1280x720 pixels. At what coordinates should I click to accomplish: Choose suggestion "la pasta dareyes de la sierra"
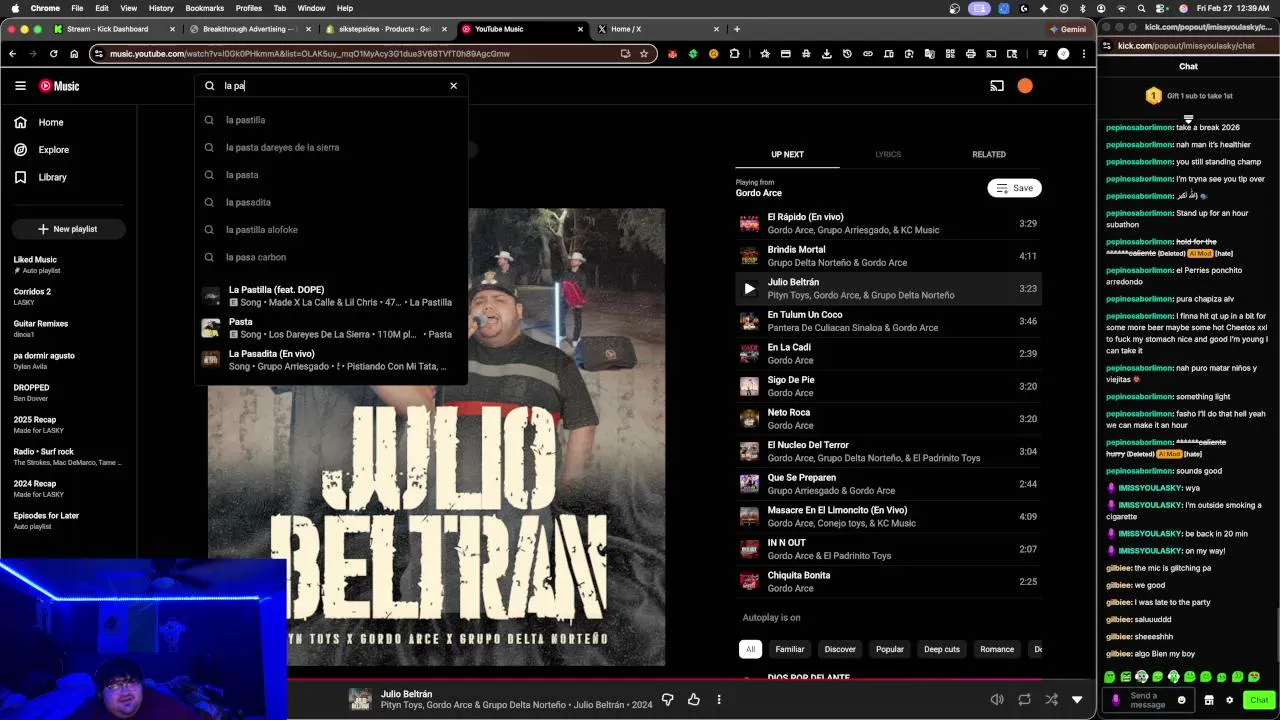pyautogui.click(x=330, y=147)
